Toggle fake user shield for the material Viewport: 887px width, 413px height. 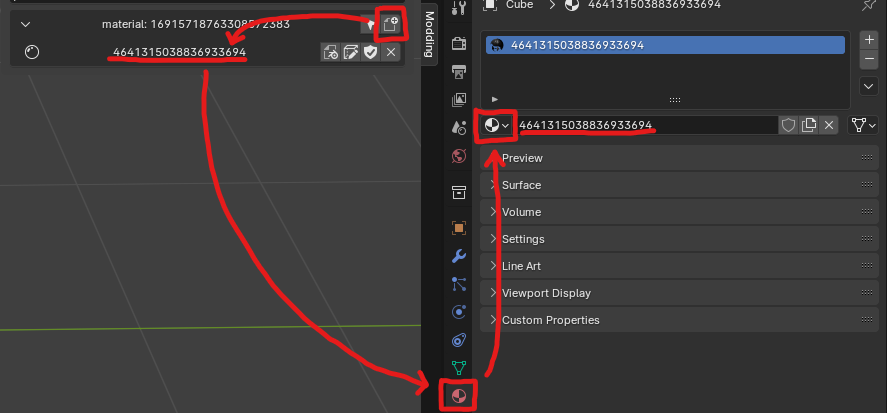[x=789, y=125]
